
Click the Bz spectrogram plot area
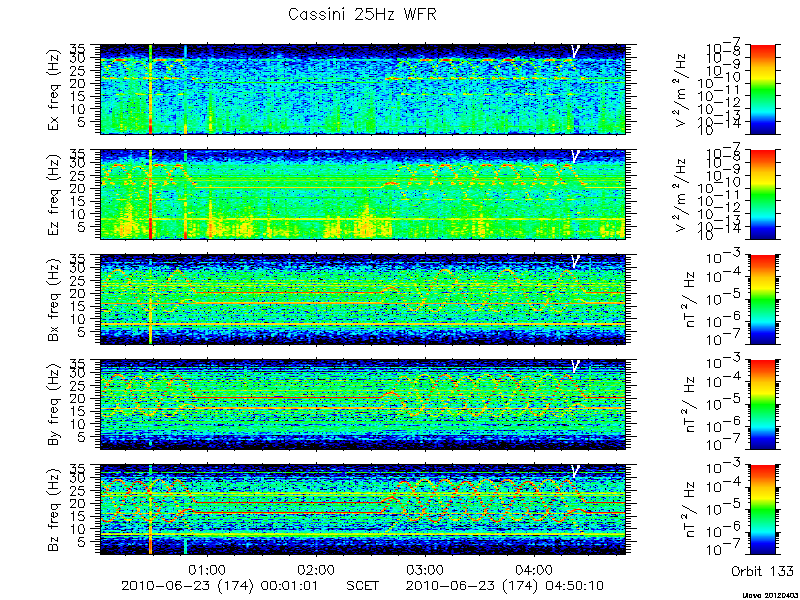pos(362,509)
